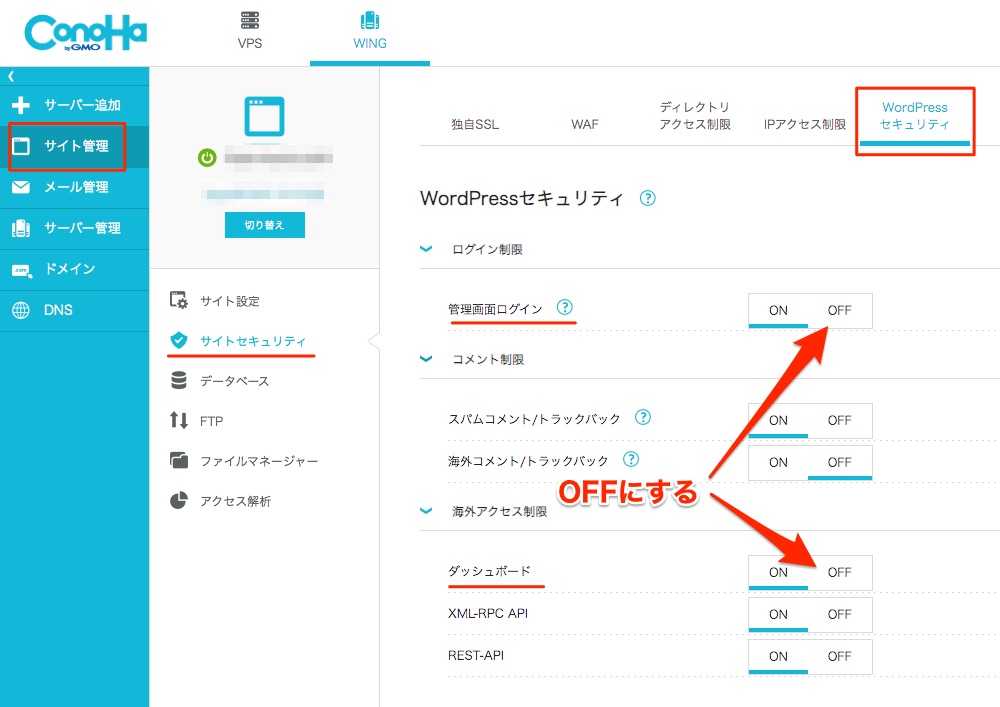Click the サーバー管理 icon
The width and height of the screenshot is (1000, 707).
tap(20, 228)
